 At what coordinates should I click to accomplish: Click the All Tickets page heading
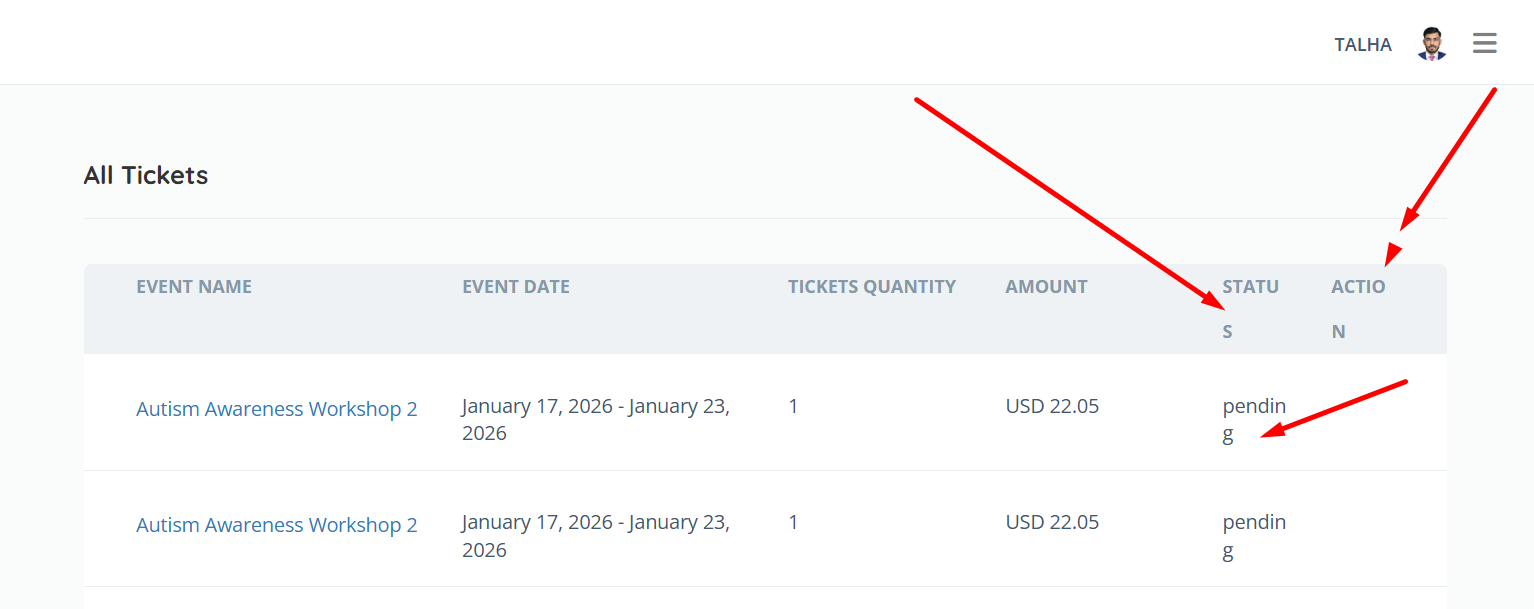point(146,176)
